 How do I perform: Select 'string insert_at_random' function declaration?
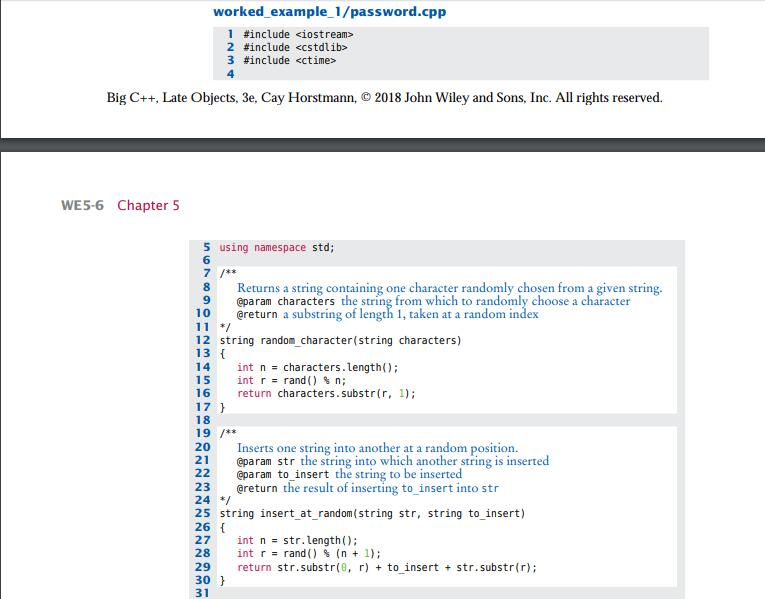coord(372,514)
